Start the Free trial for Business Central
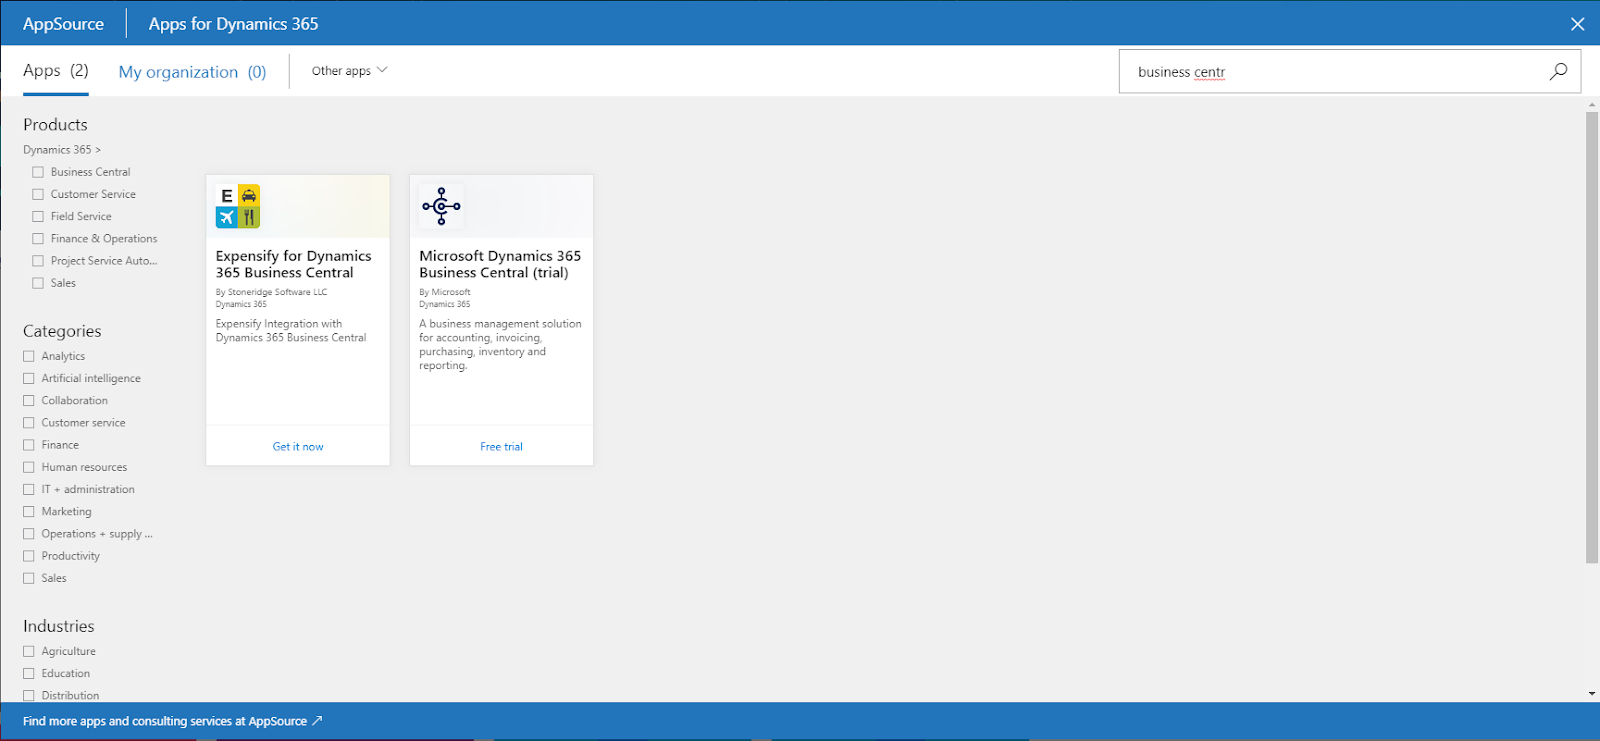The width and height of the screenshot is (1600, 741). [x=501, y=447]
